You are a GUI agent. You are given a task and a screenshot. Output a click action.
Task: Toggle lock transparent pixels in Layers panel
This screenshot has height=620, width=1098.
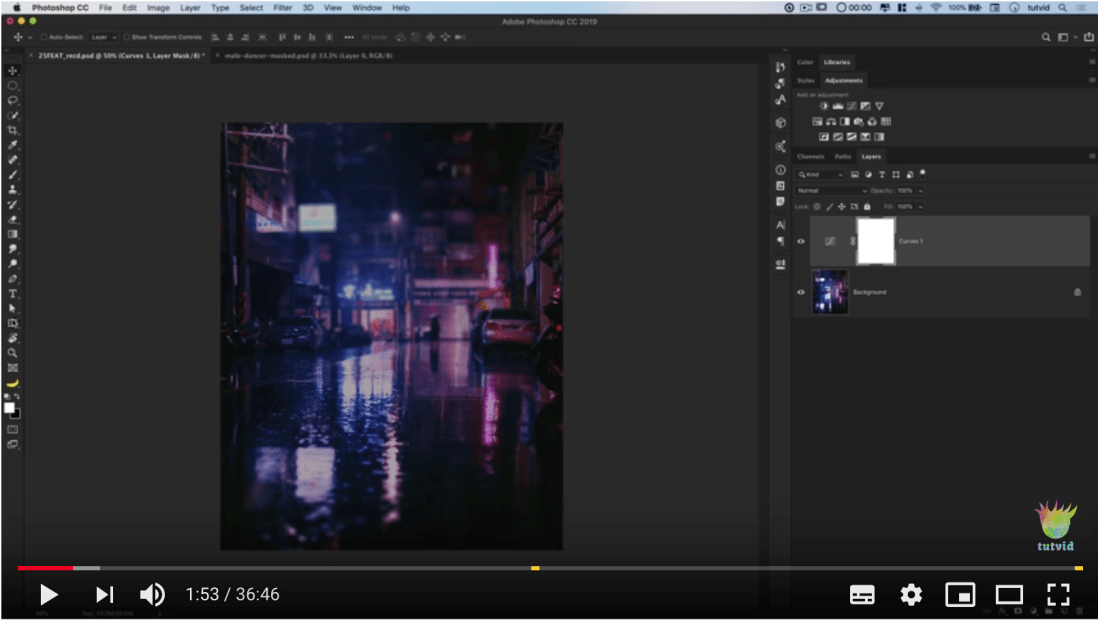(x=816, y=206)
